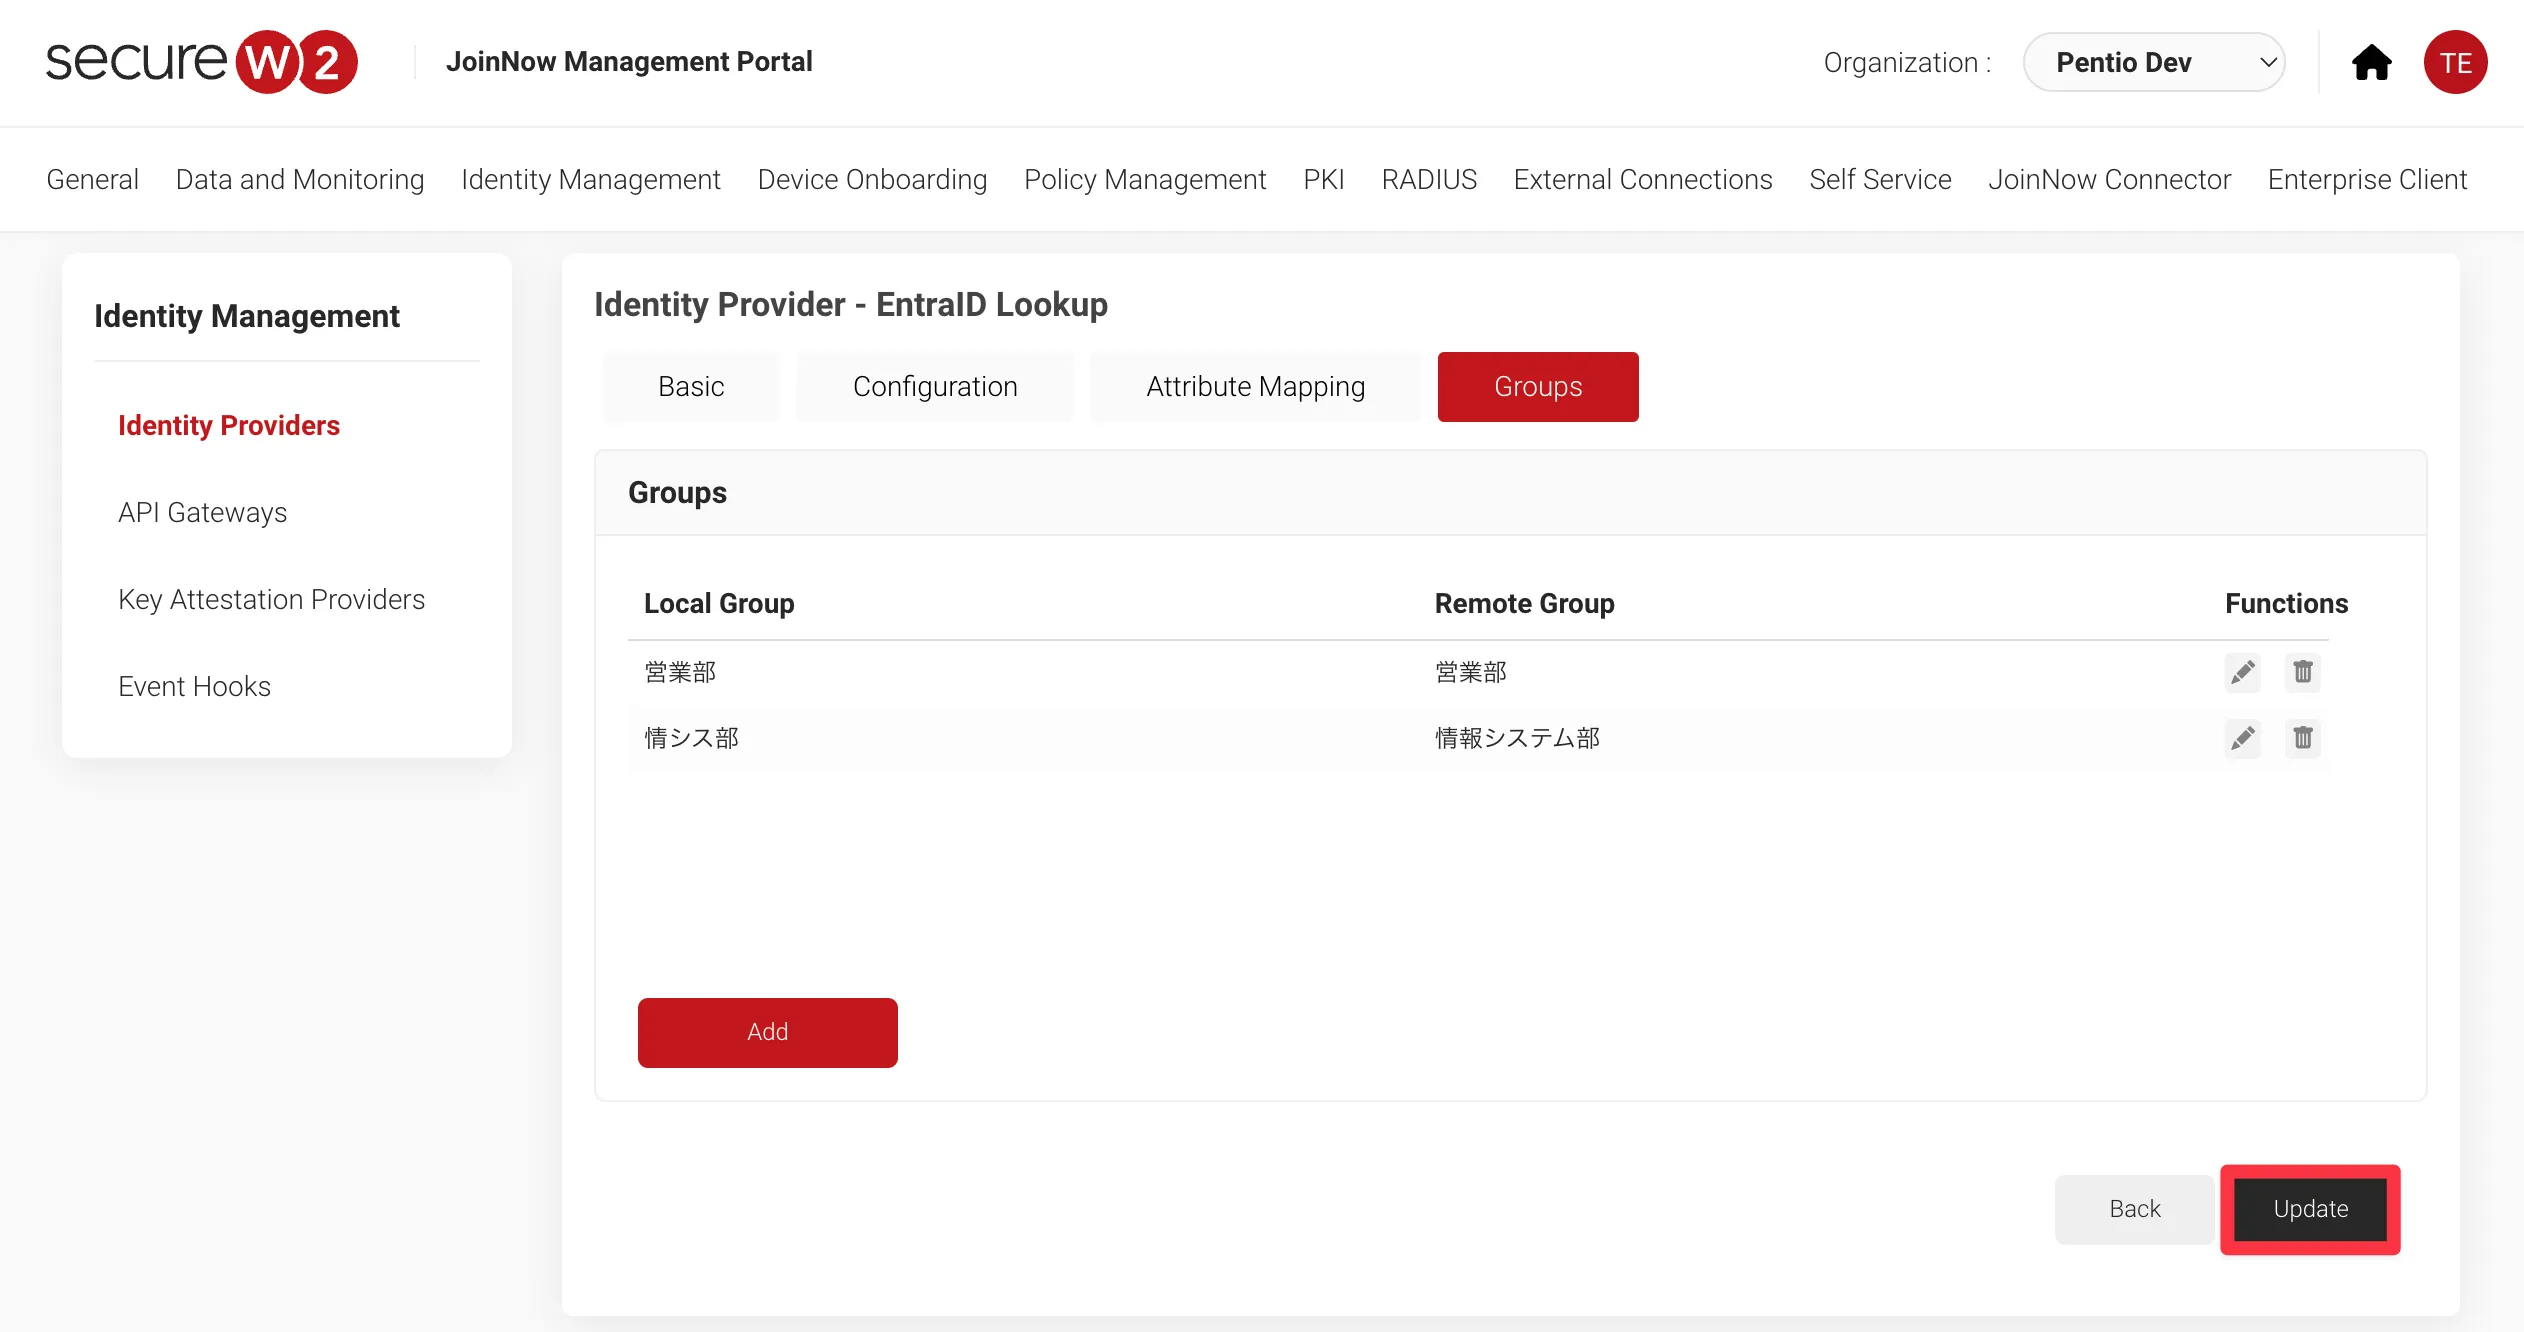This screenshot has width=2524, height=1332.
Task: Click the SecureW2 logo
Action: [x=202, y=62]
